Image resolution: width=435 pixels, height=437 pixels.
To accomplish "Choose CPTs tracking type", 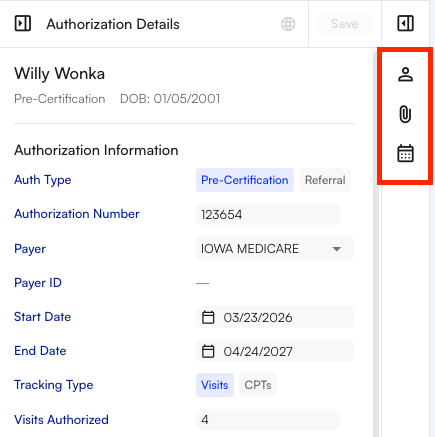I will (x=258, y=385).
